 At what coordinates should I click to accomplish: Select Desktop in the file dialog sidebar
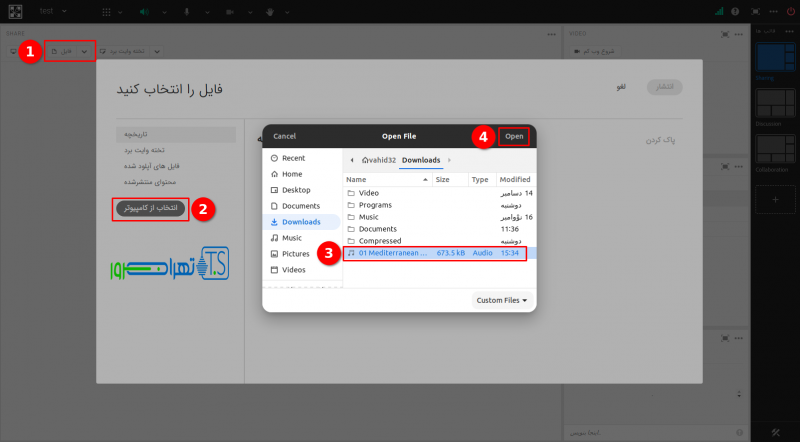coord(302,190)
